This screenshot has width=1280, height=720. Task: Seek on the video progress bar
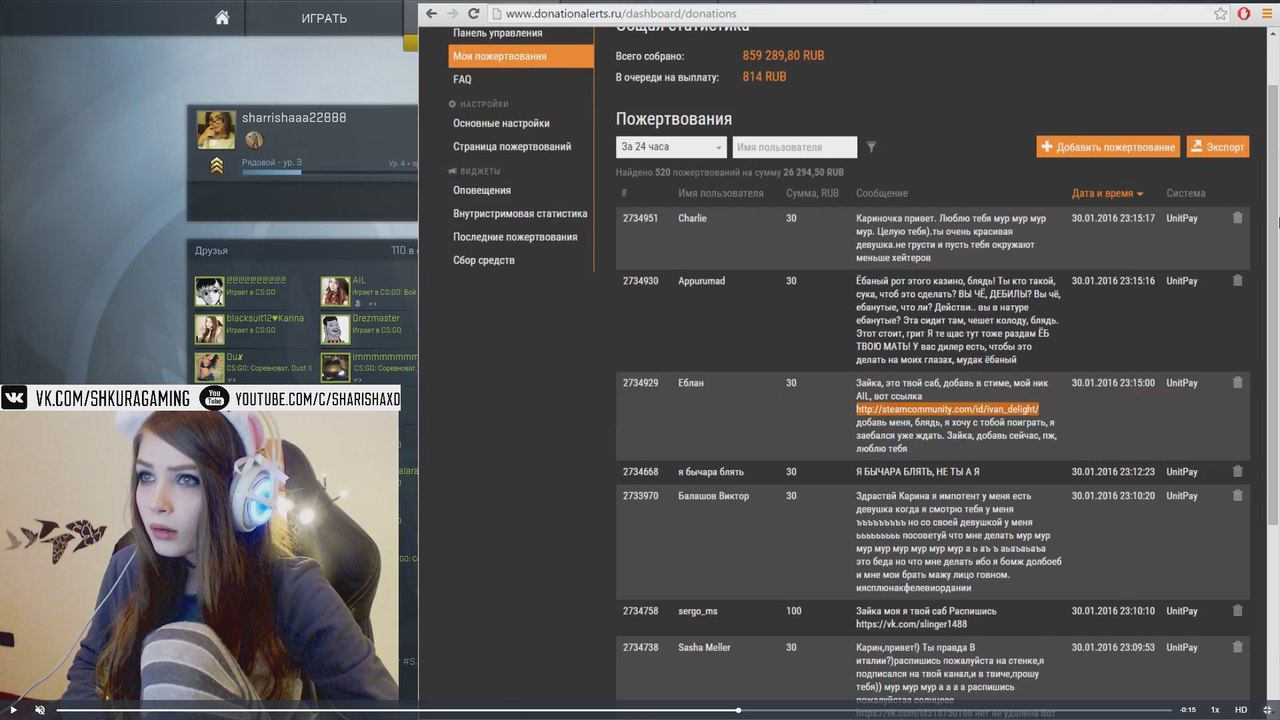click(x=613, y=710)
